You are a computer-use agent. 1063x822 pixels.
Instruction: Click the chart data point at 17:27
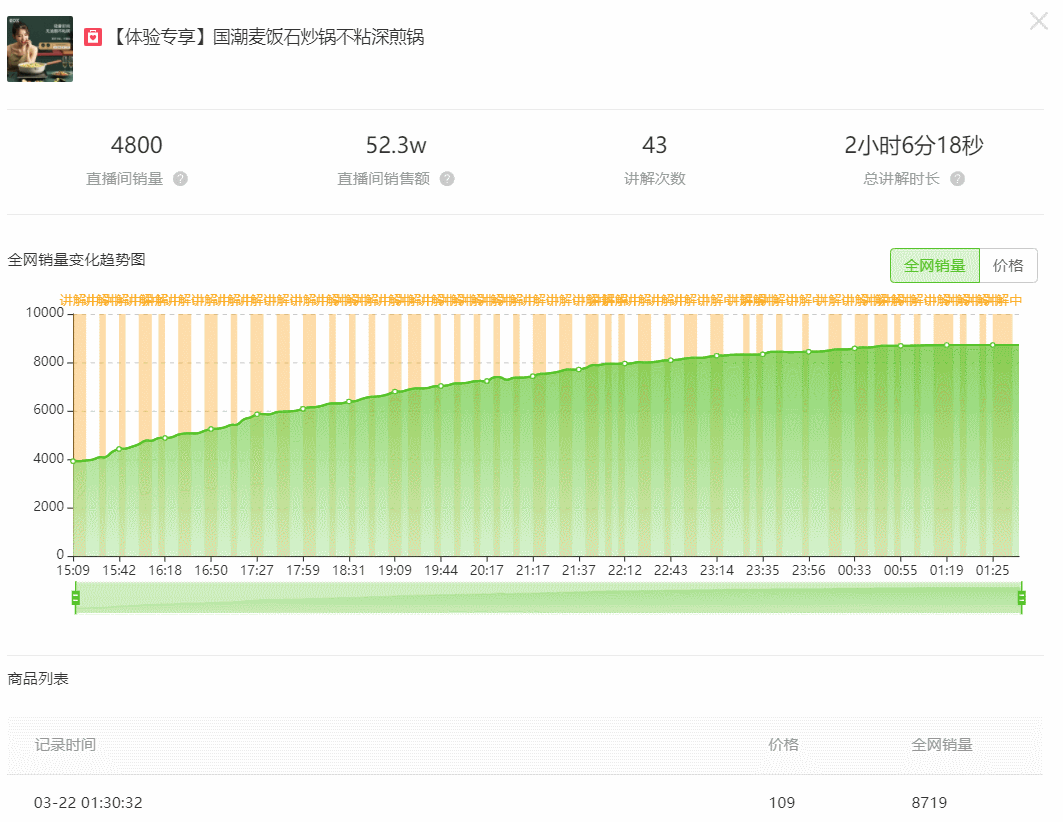[x=257, y=414]
